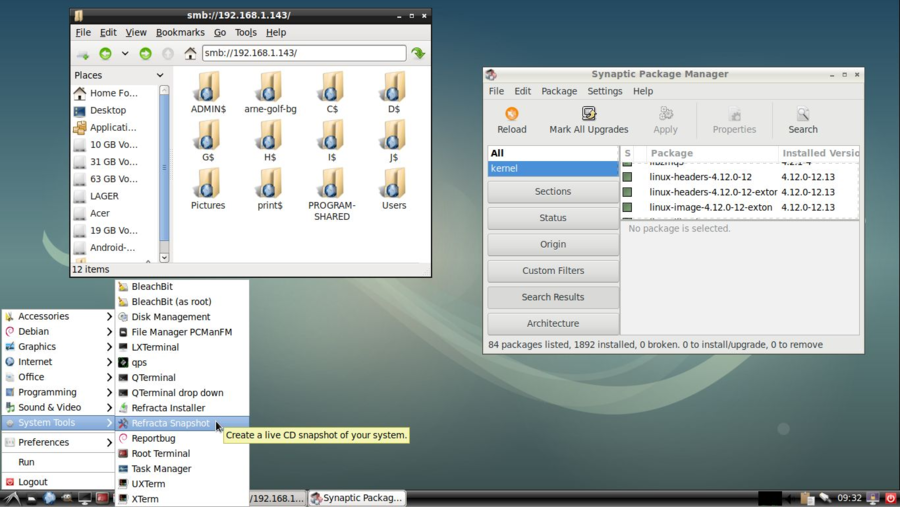Click the home folder icon in toolbar
Viewport: 900px width, 507px height.
pyautogui.click(x=190, y=53)
